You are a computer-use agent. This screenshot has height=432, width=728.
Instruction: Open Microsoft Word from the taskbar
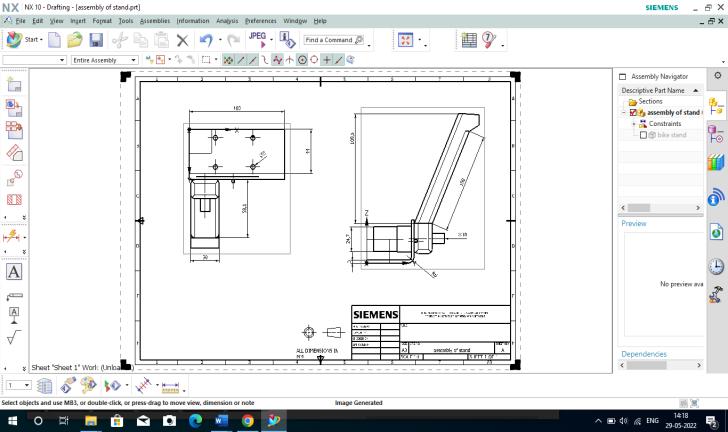[221, 421]
